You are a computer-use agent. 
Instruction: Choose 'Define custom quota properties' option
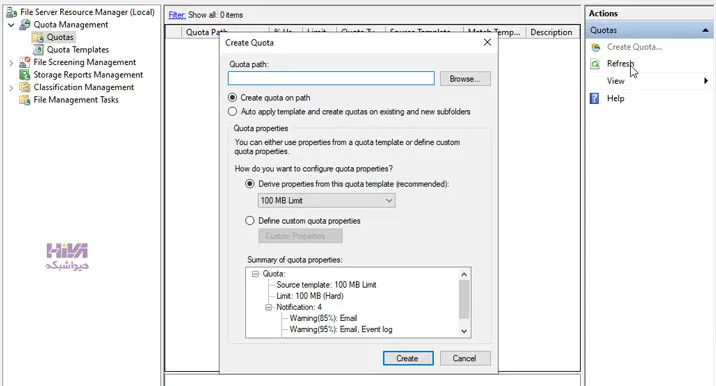tap(249, 221)
